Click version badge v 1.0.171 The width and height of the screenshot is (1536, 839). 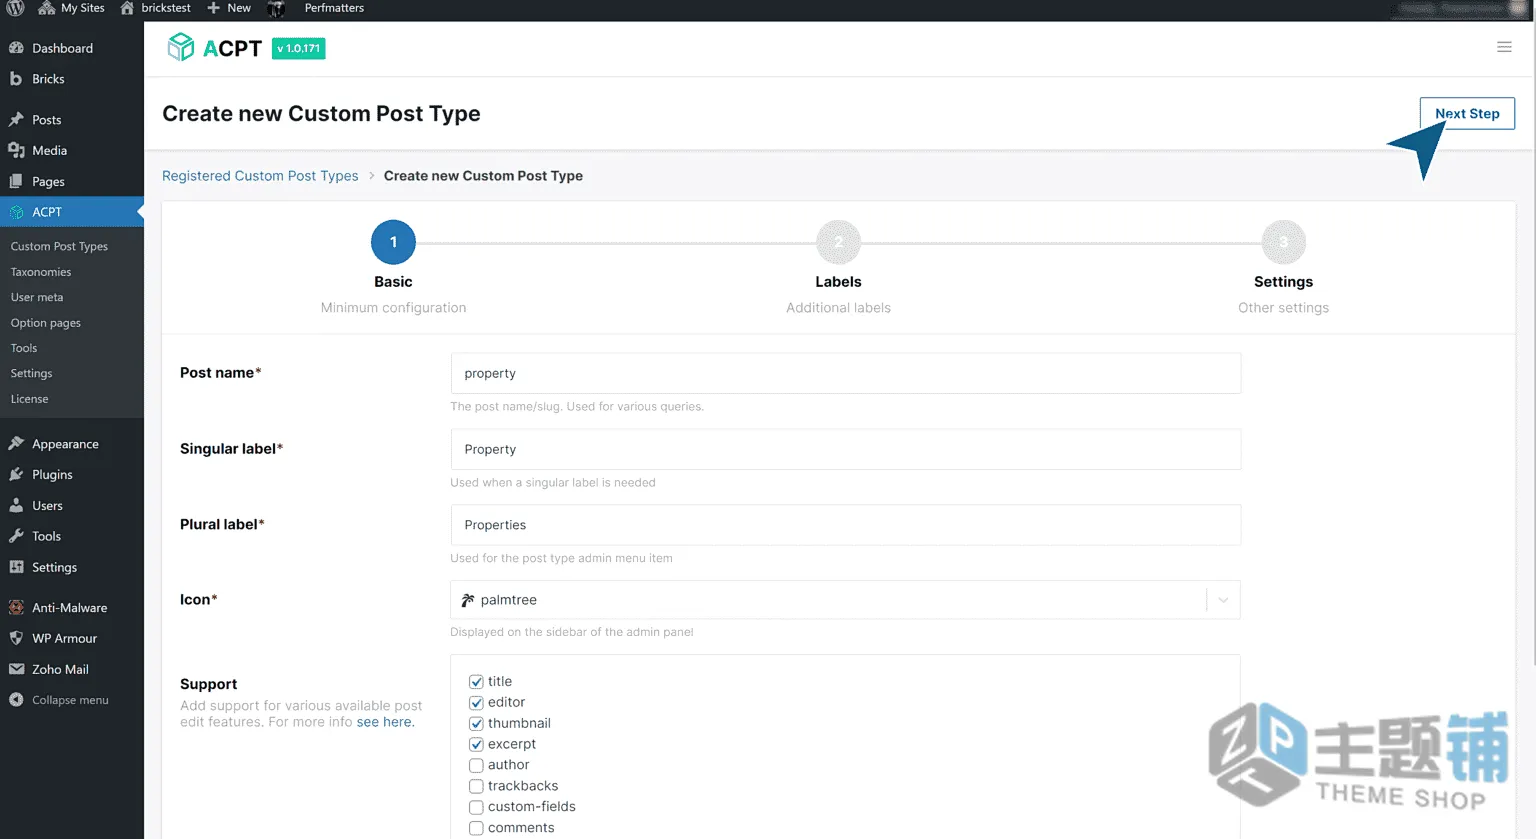(299, 48)
